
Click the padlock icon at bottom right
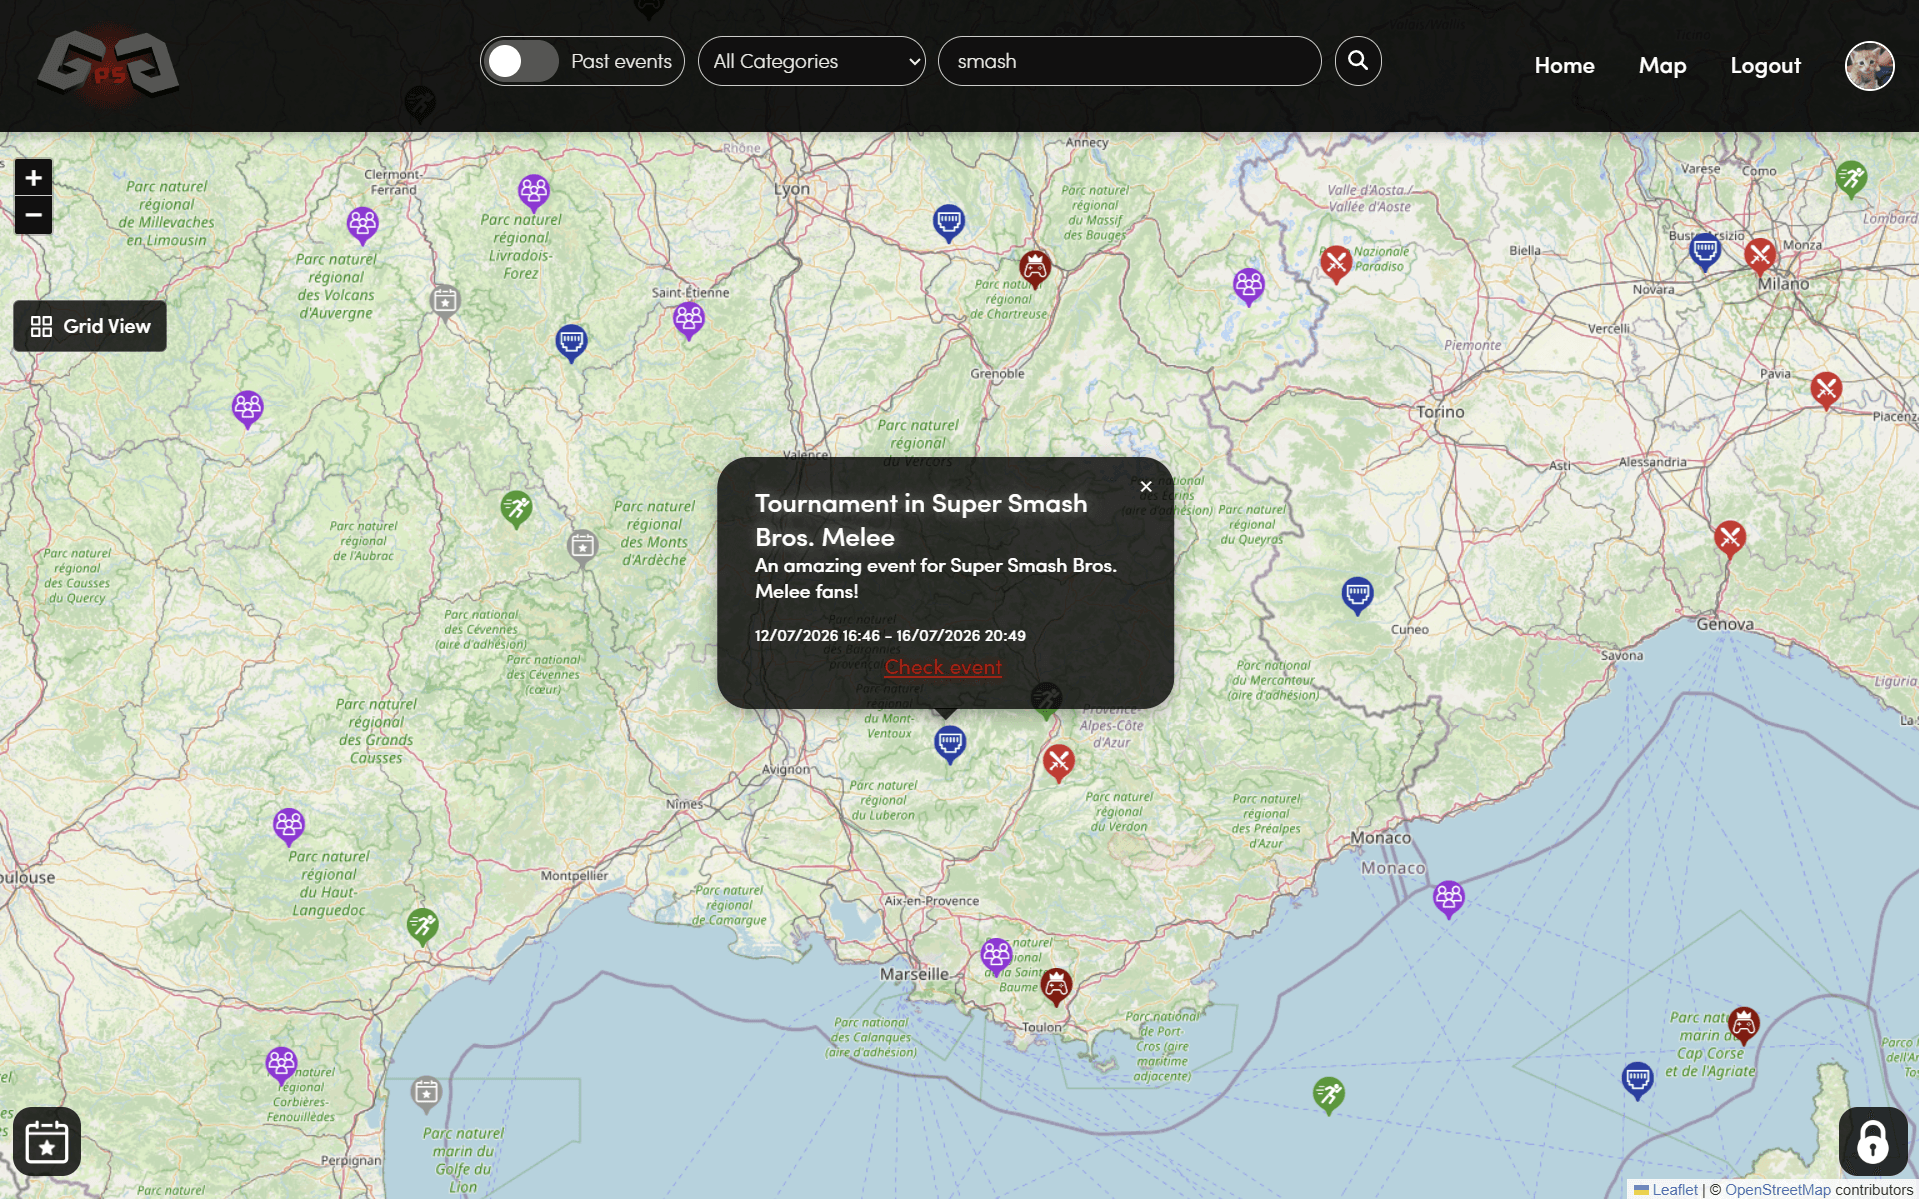click(1872, 1141)
